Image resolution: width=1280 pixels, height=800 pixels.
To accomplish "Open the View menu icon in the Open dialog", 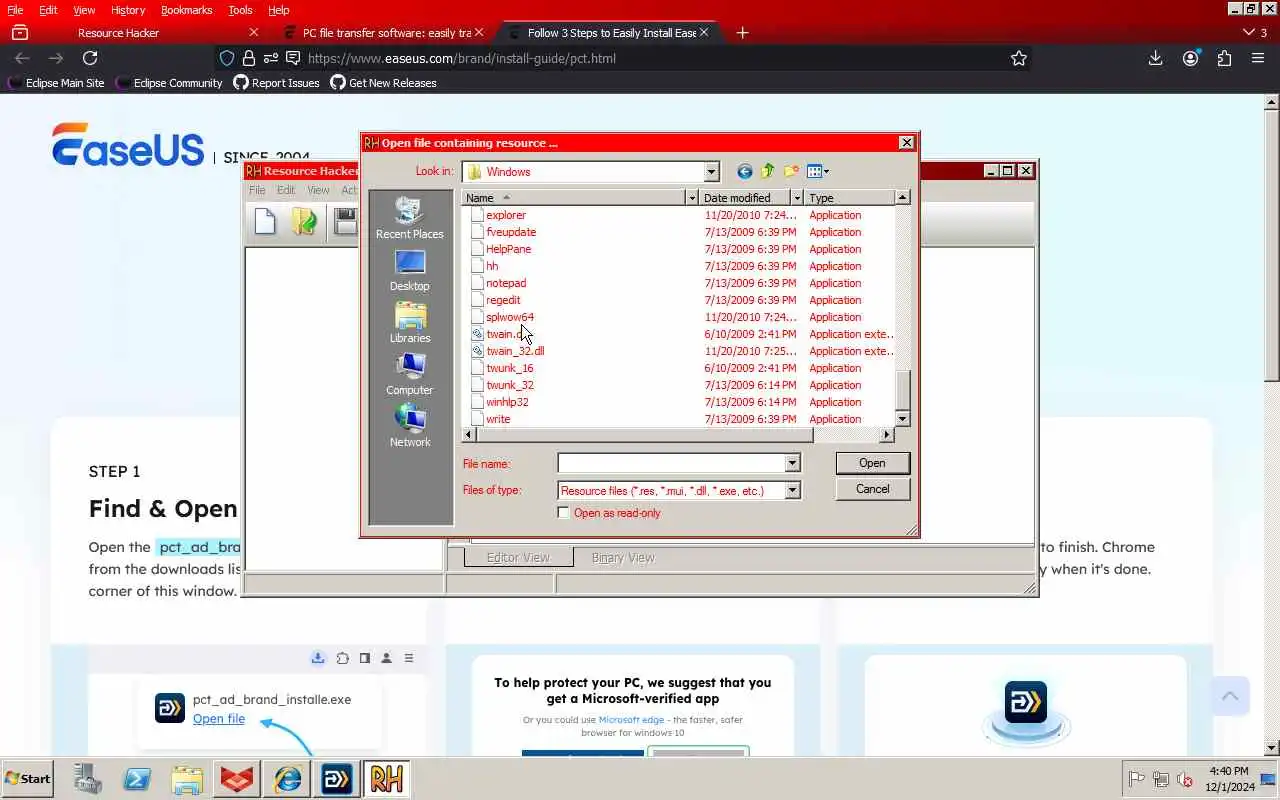I will [818, 171].
